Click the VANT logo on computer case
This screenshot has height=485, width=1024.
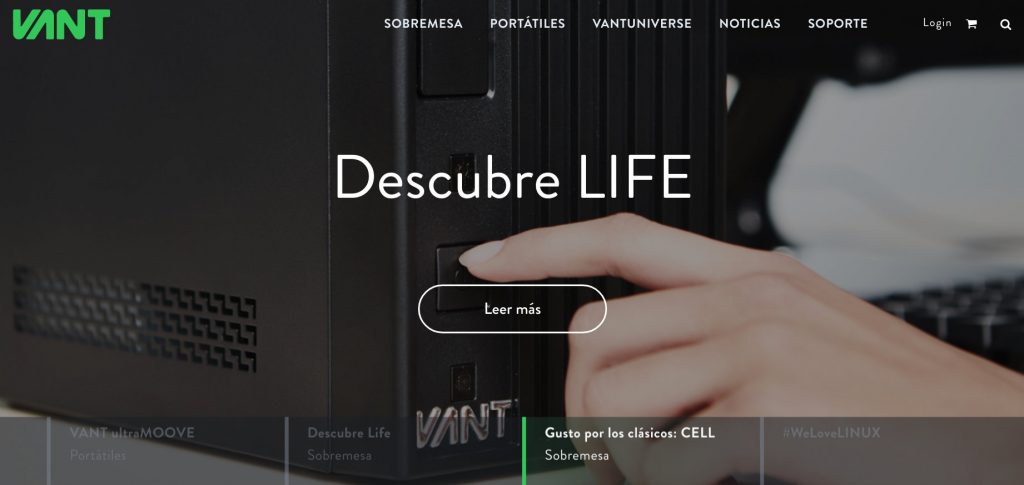click(x=466, y=424)
